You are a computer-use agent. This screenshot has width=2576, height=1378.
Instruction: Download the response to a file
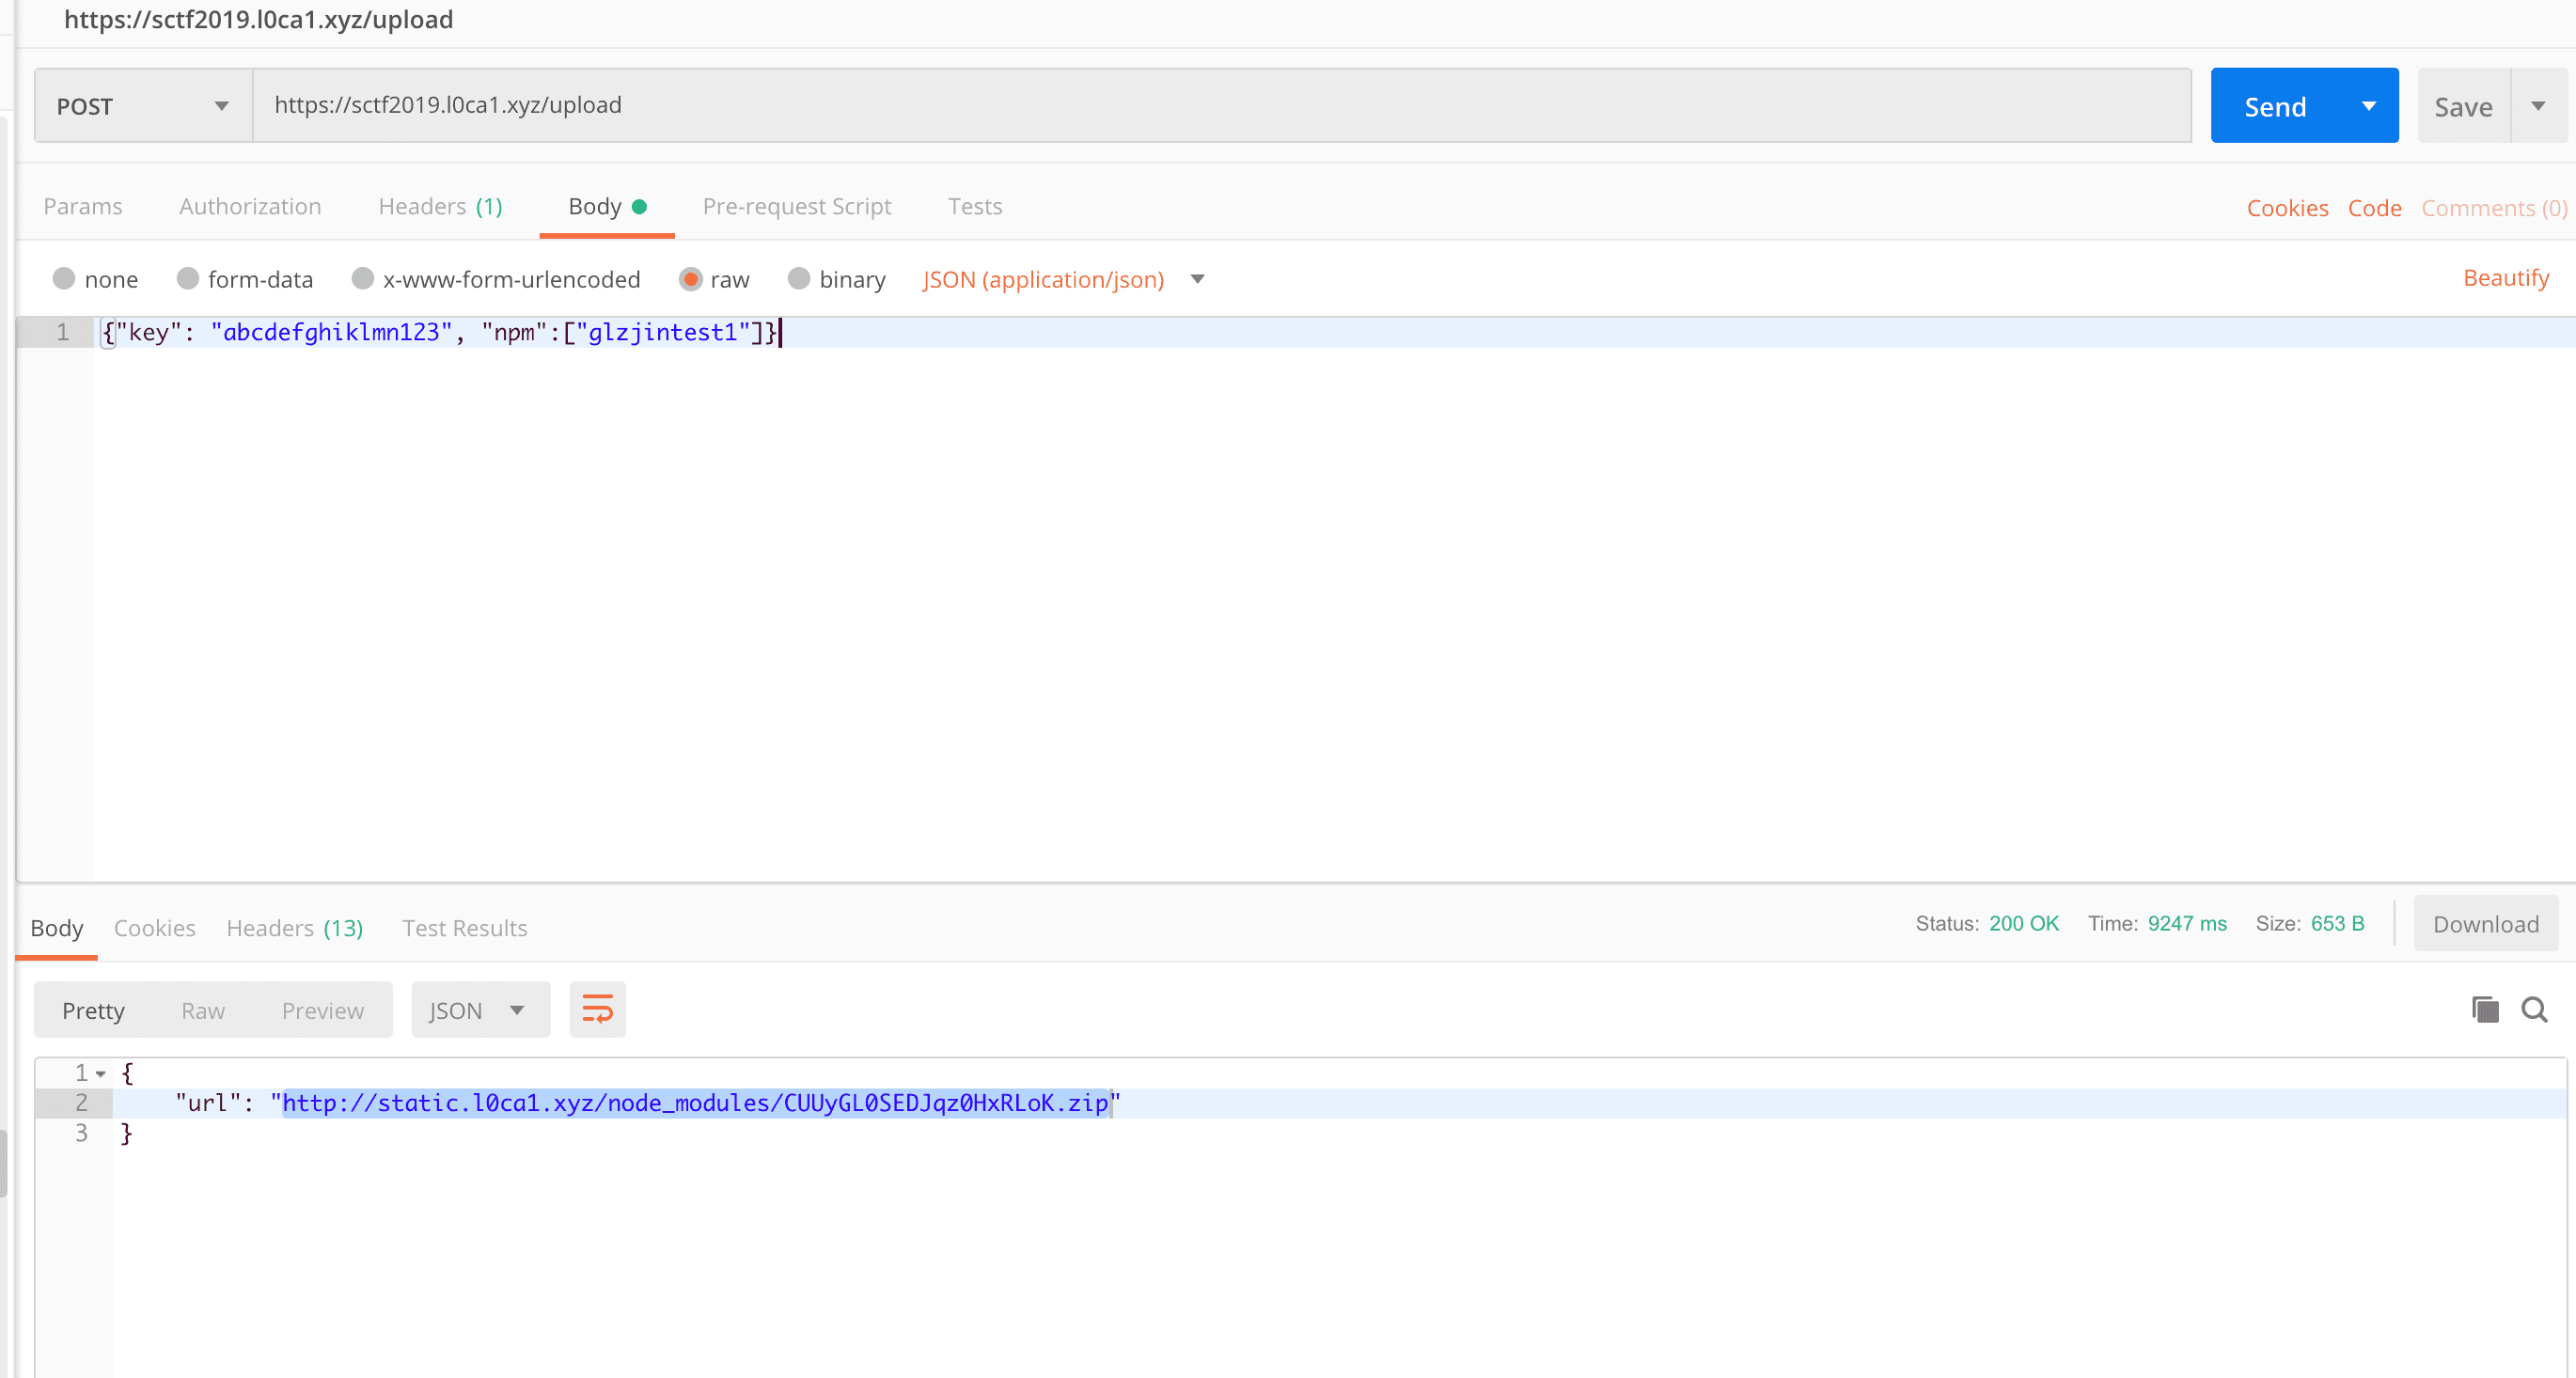tap(2486, 924)
